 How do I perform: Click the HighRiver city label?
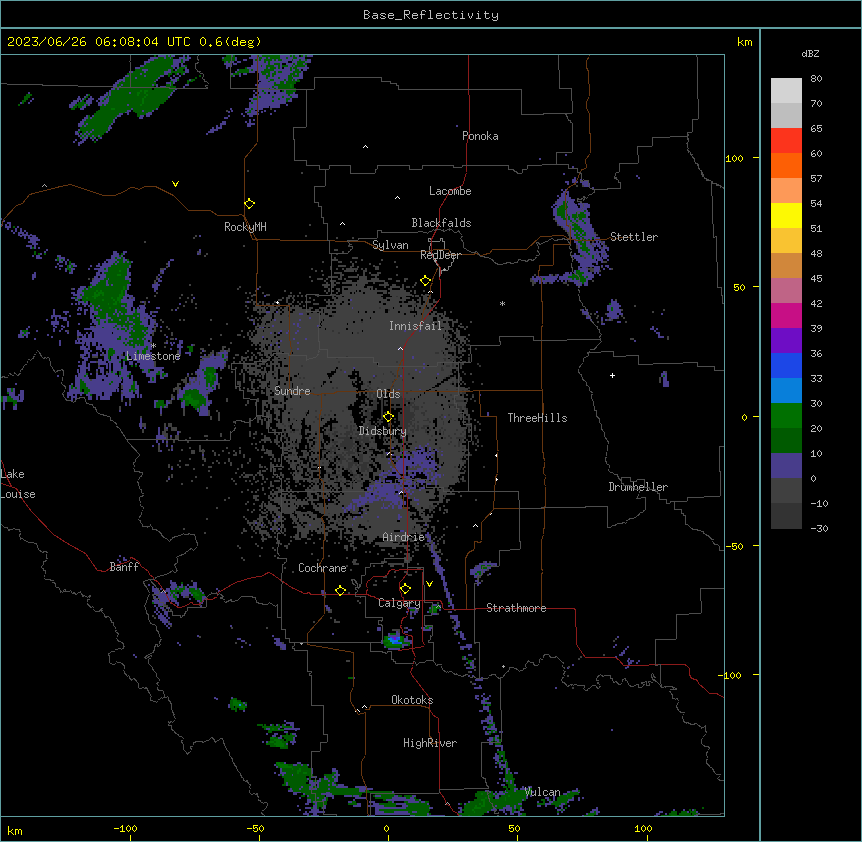point(430,743)
